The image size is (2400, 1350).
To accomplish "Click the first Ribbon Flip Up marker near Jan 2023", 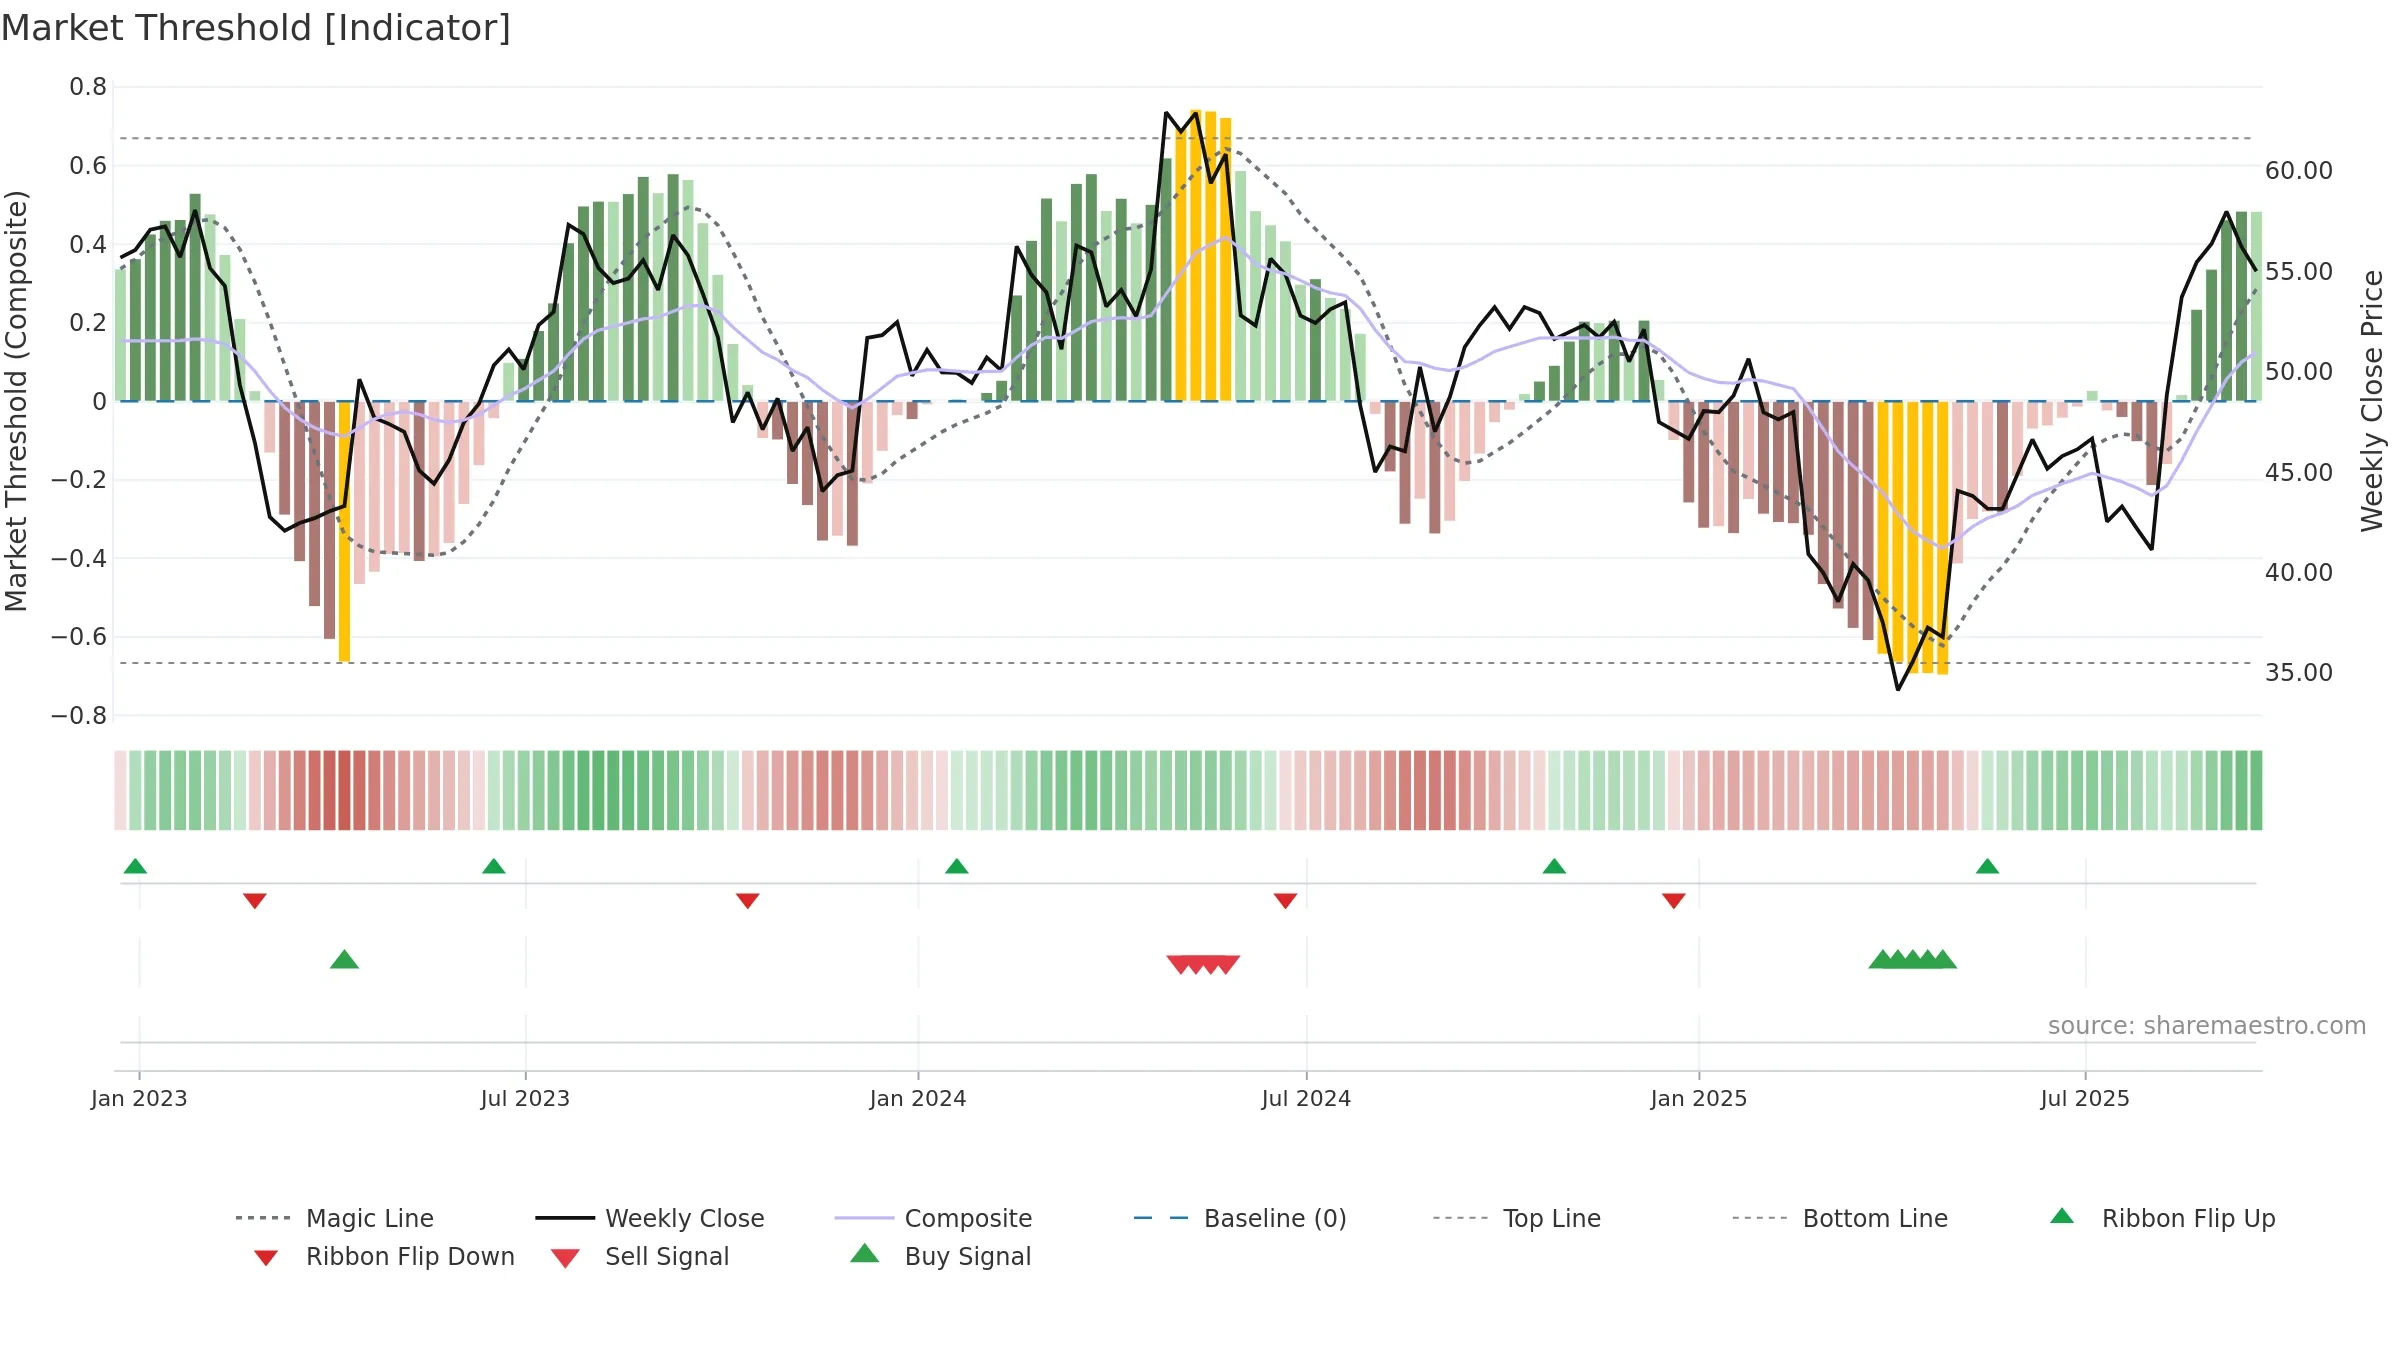I will point(135,866).
